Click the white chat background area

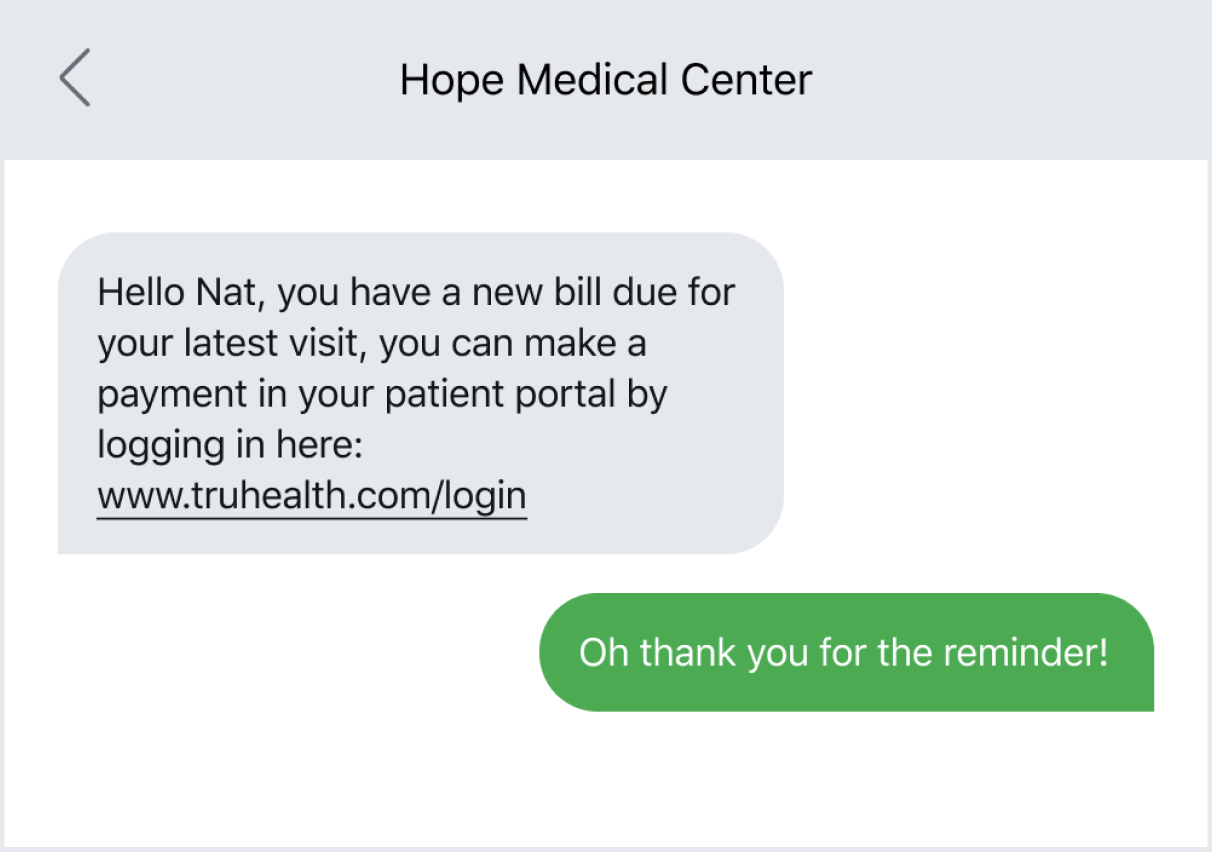coord(600,780)
